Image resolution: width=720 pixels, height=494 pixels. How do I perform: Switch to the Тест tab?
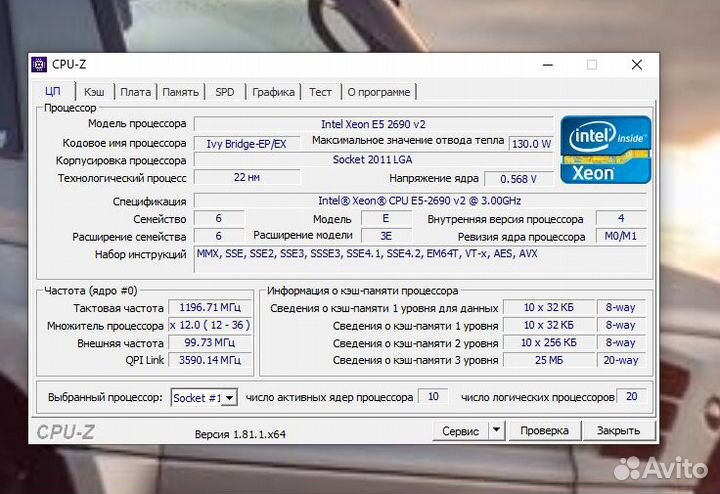pos(320,92)
